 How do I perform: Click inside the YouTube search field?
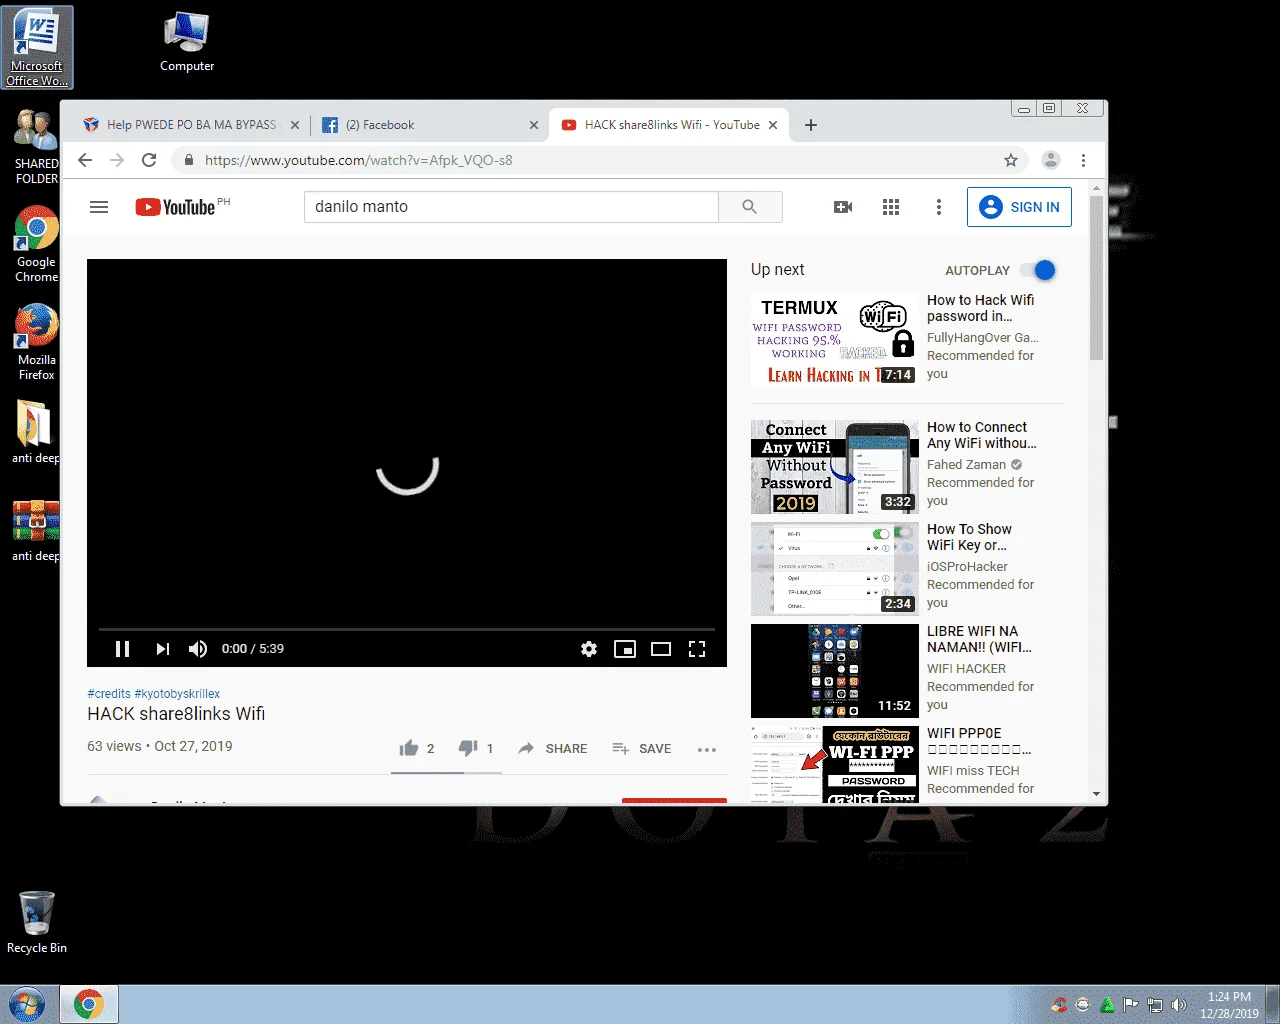511,207
